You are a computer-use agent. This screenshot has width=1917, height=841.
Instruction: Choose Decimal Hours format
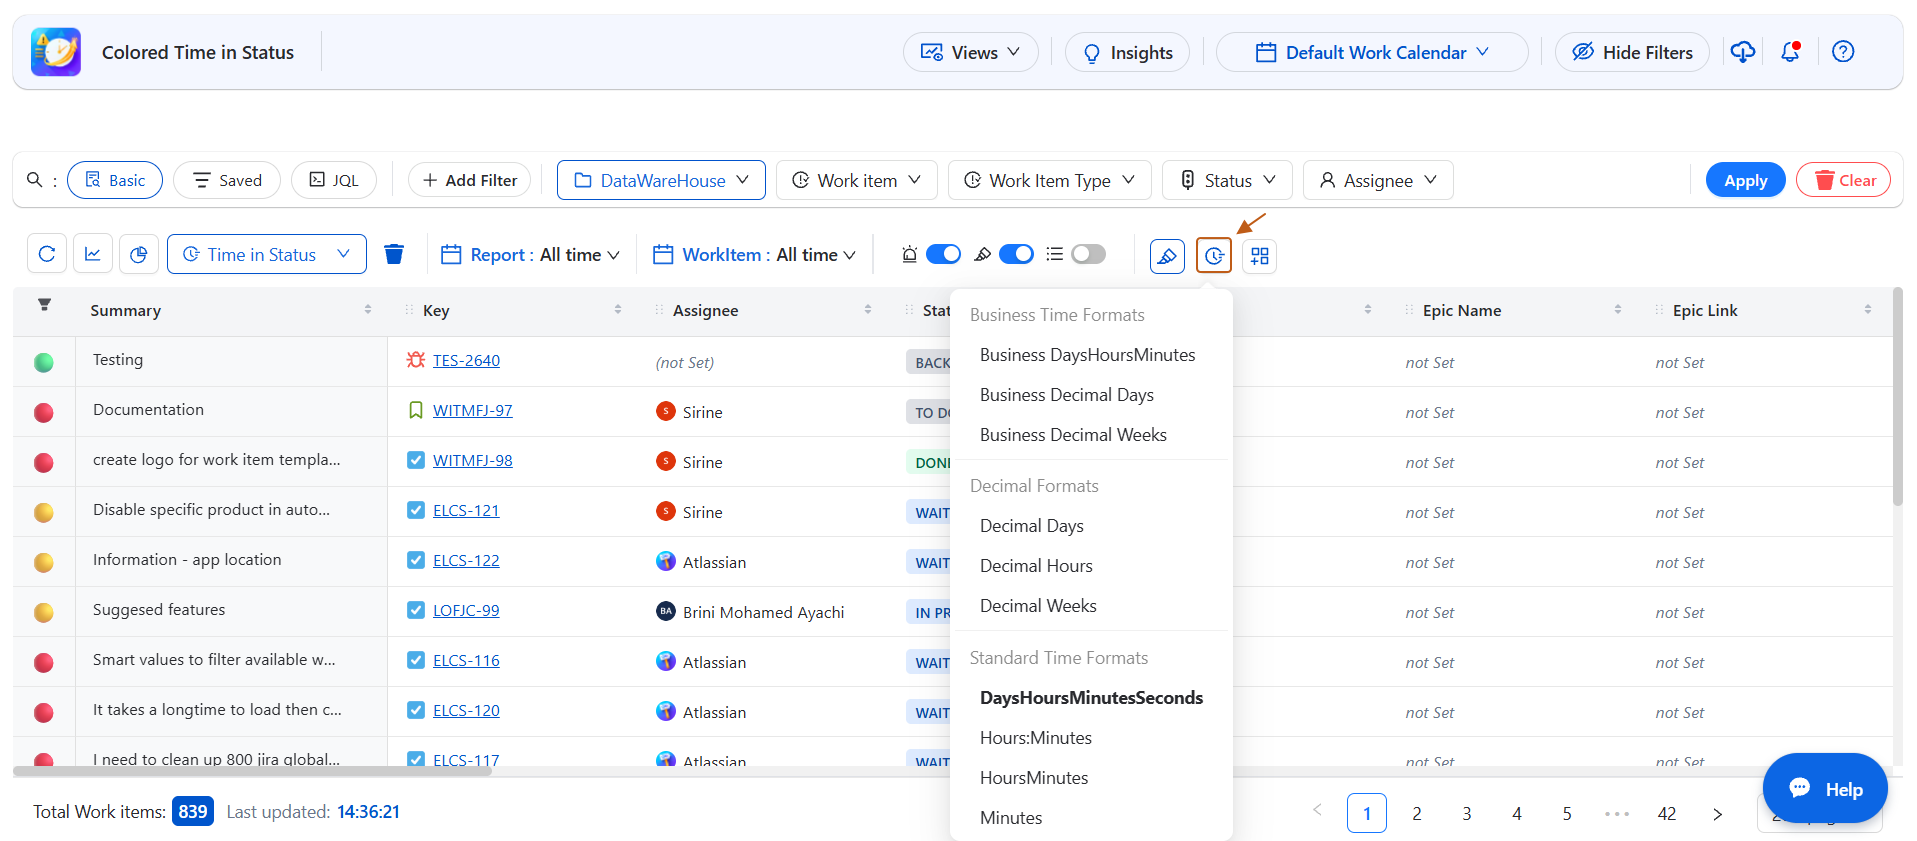pyautogui.click(x=1036, y=566)
